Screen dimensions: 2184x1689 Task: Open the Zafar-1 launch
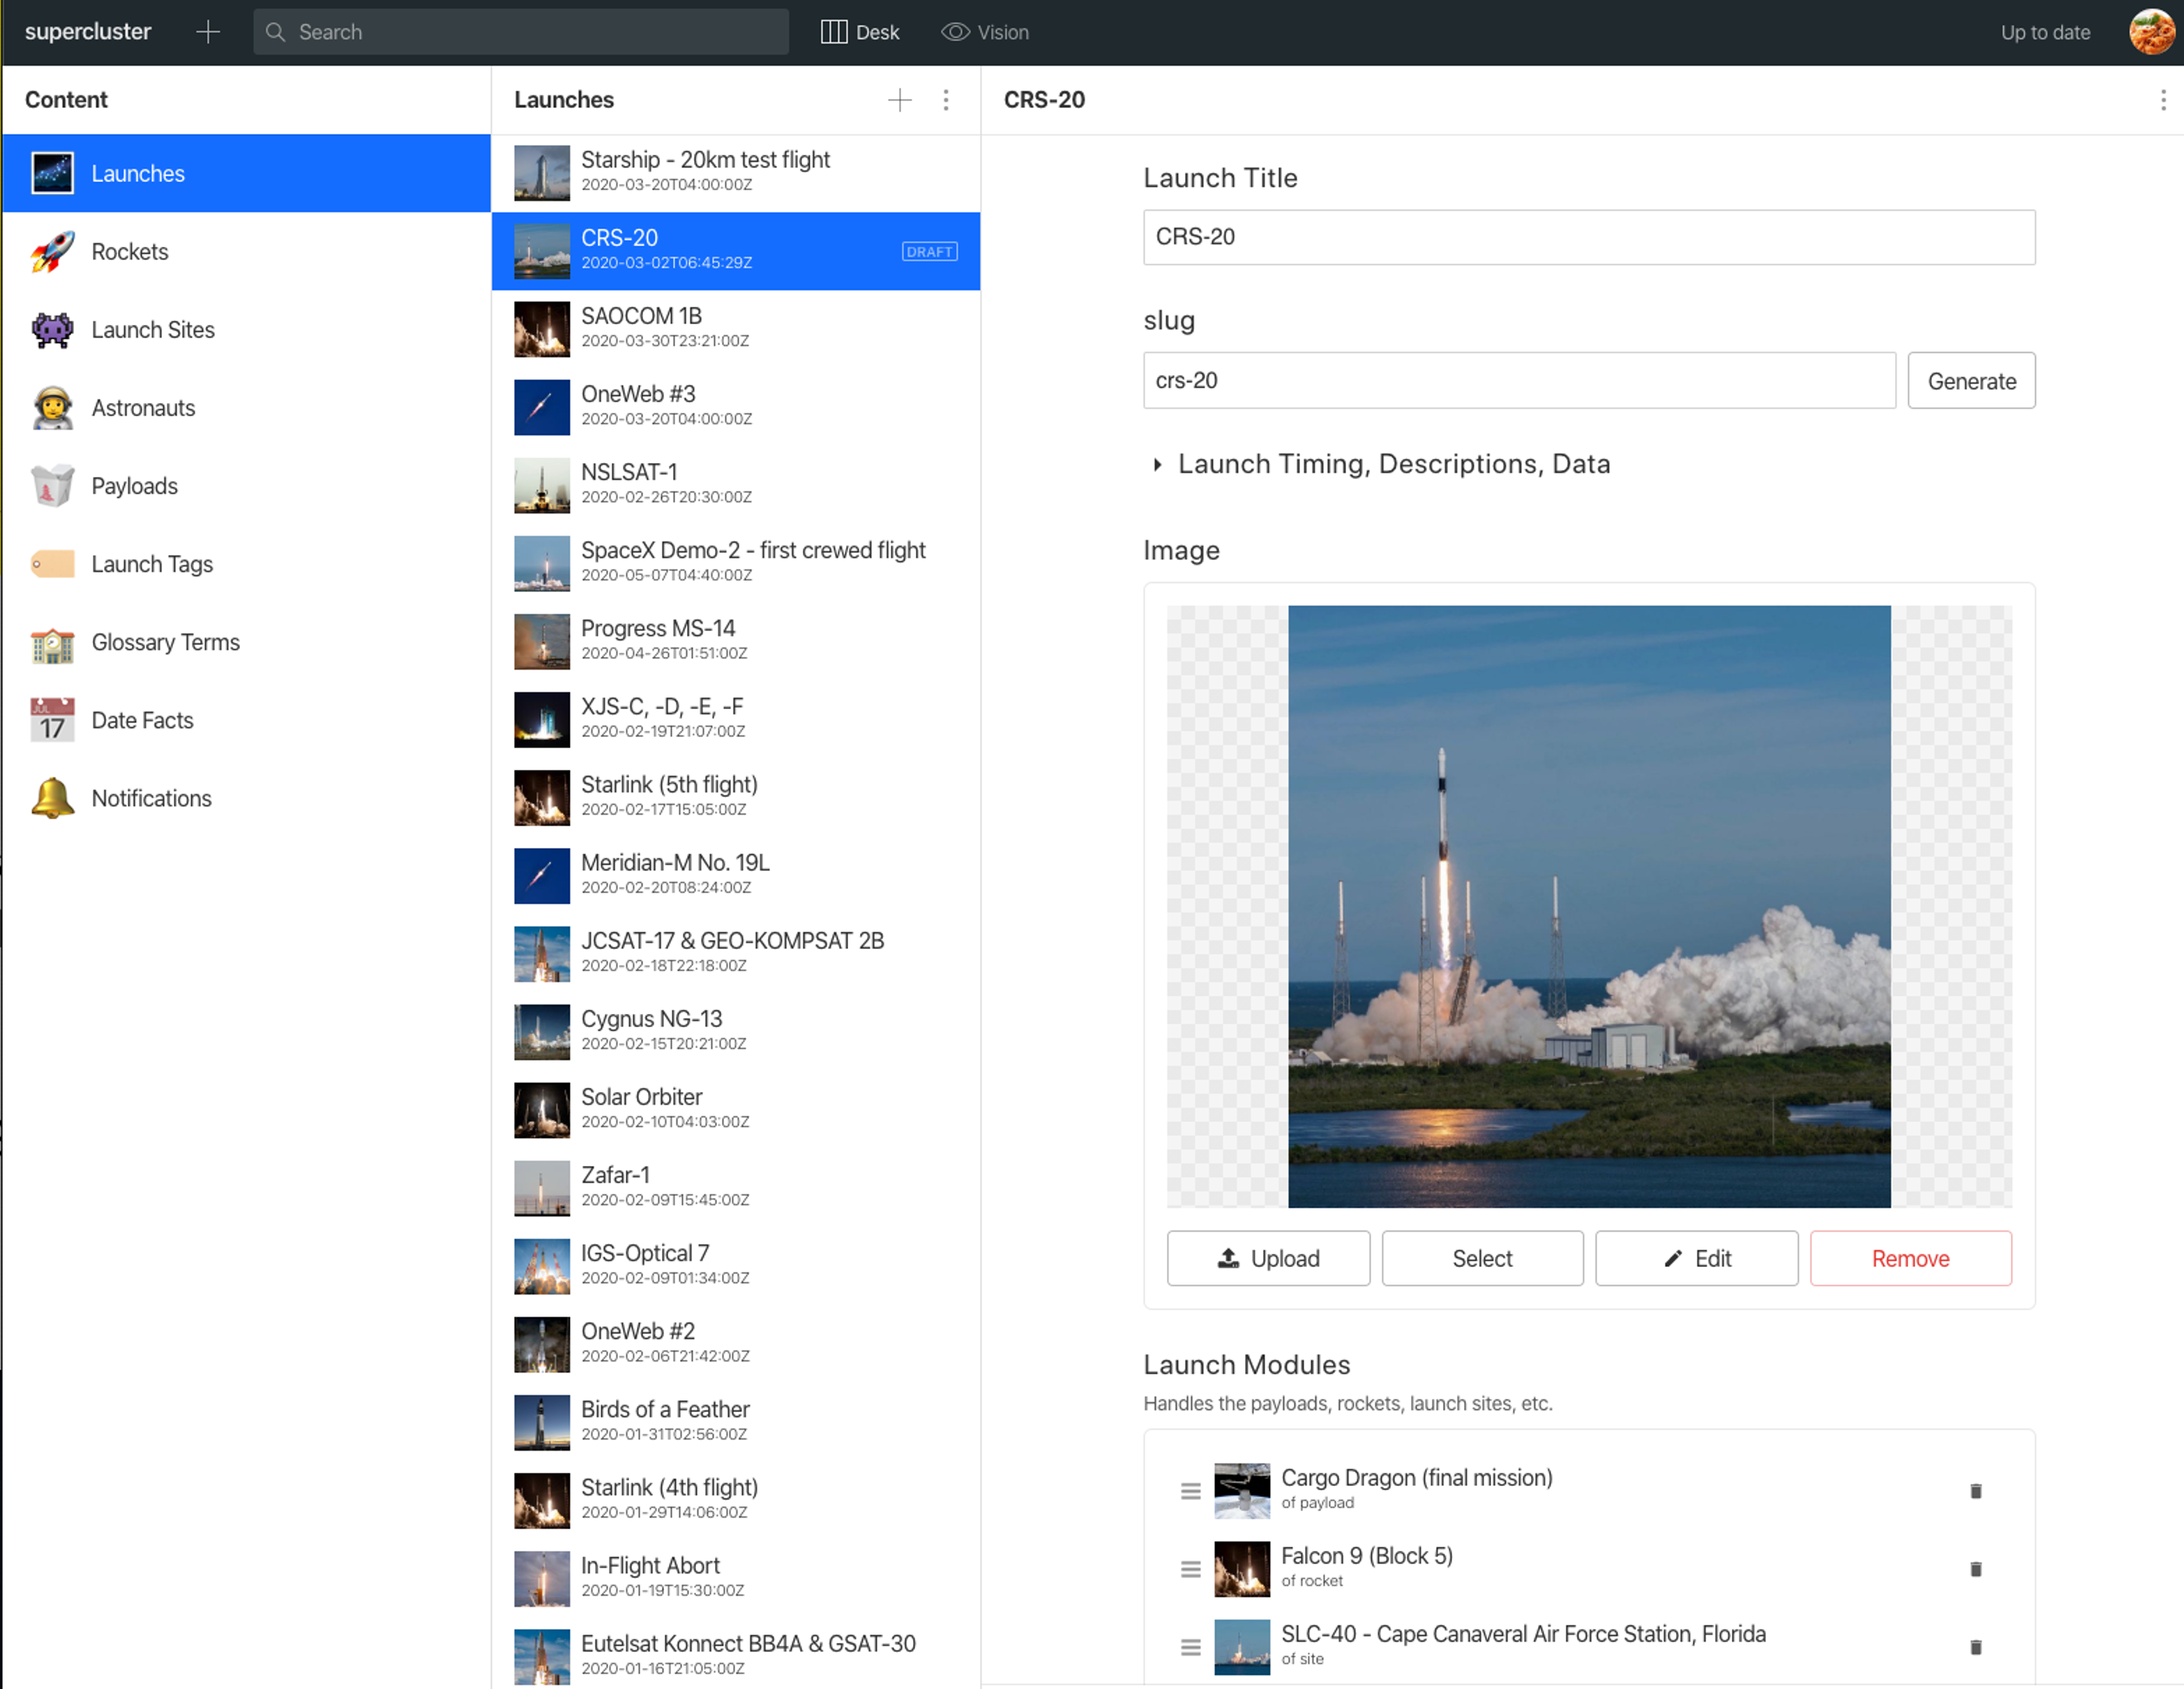click(735, 1187)
